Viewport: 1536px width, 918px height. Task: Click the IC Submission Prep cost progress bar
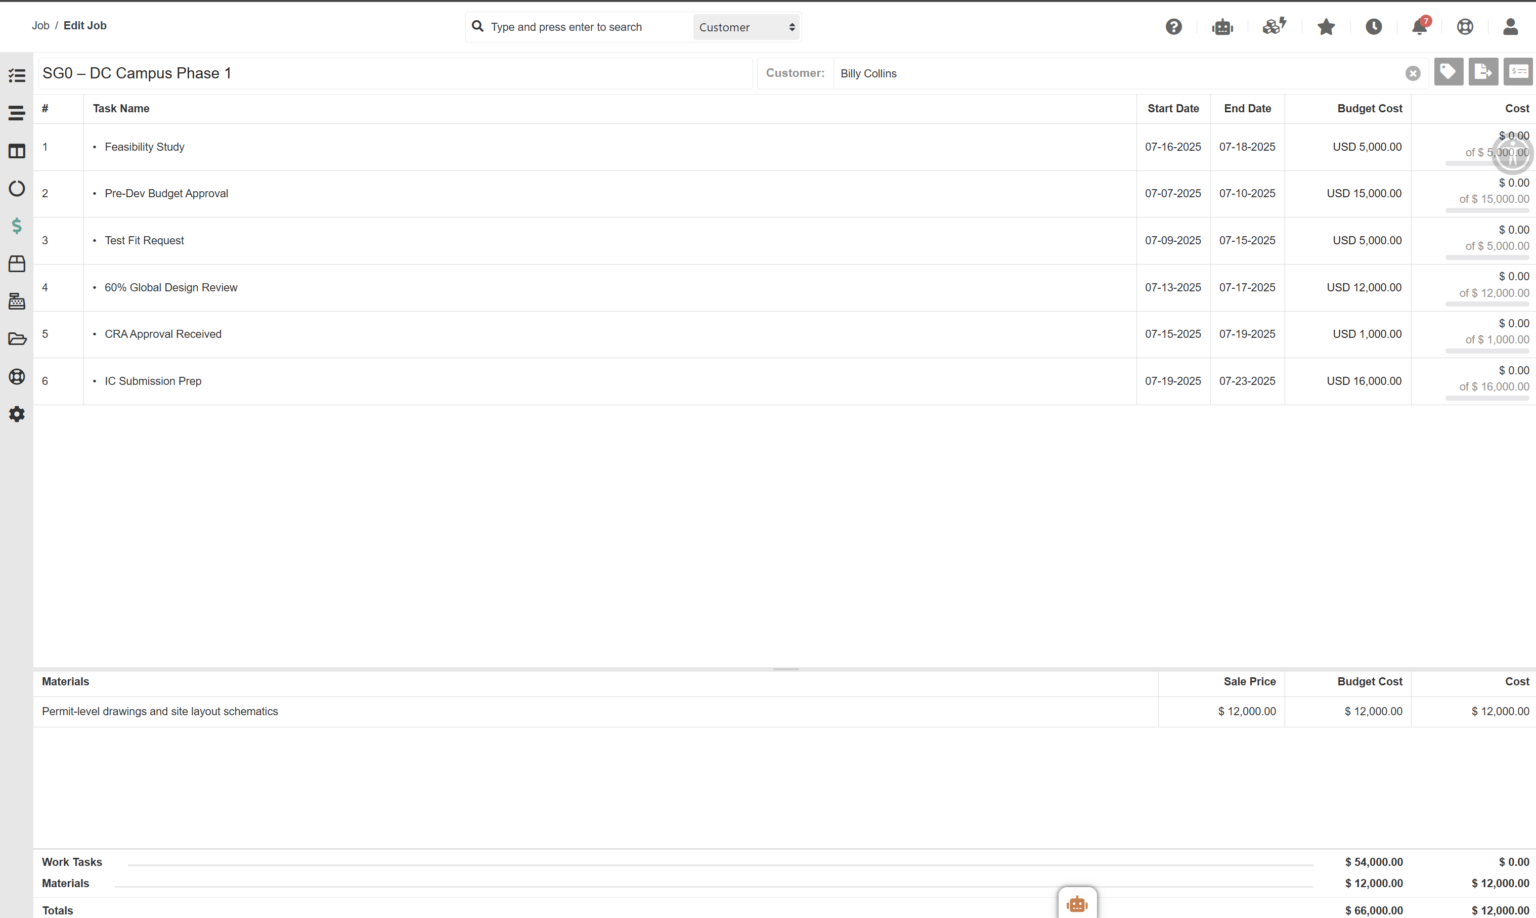pos(1487,398)
